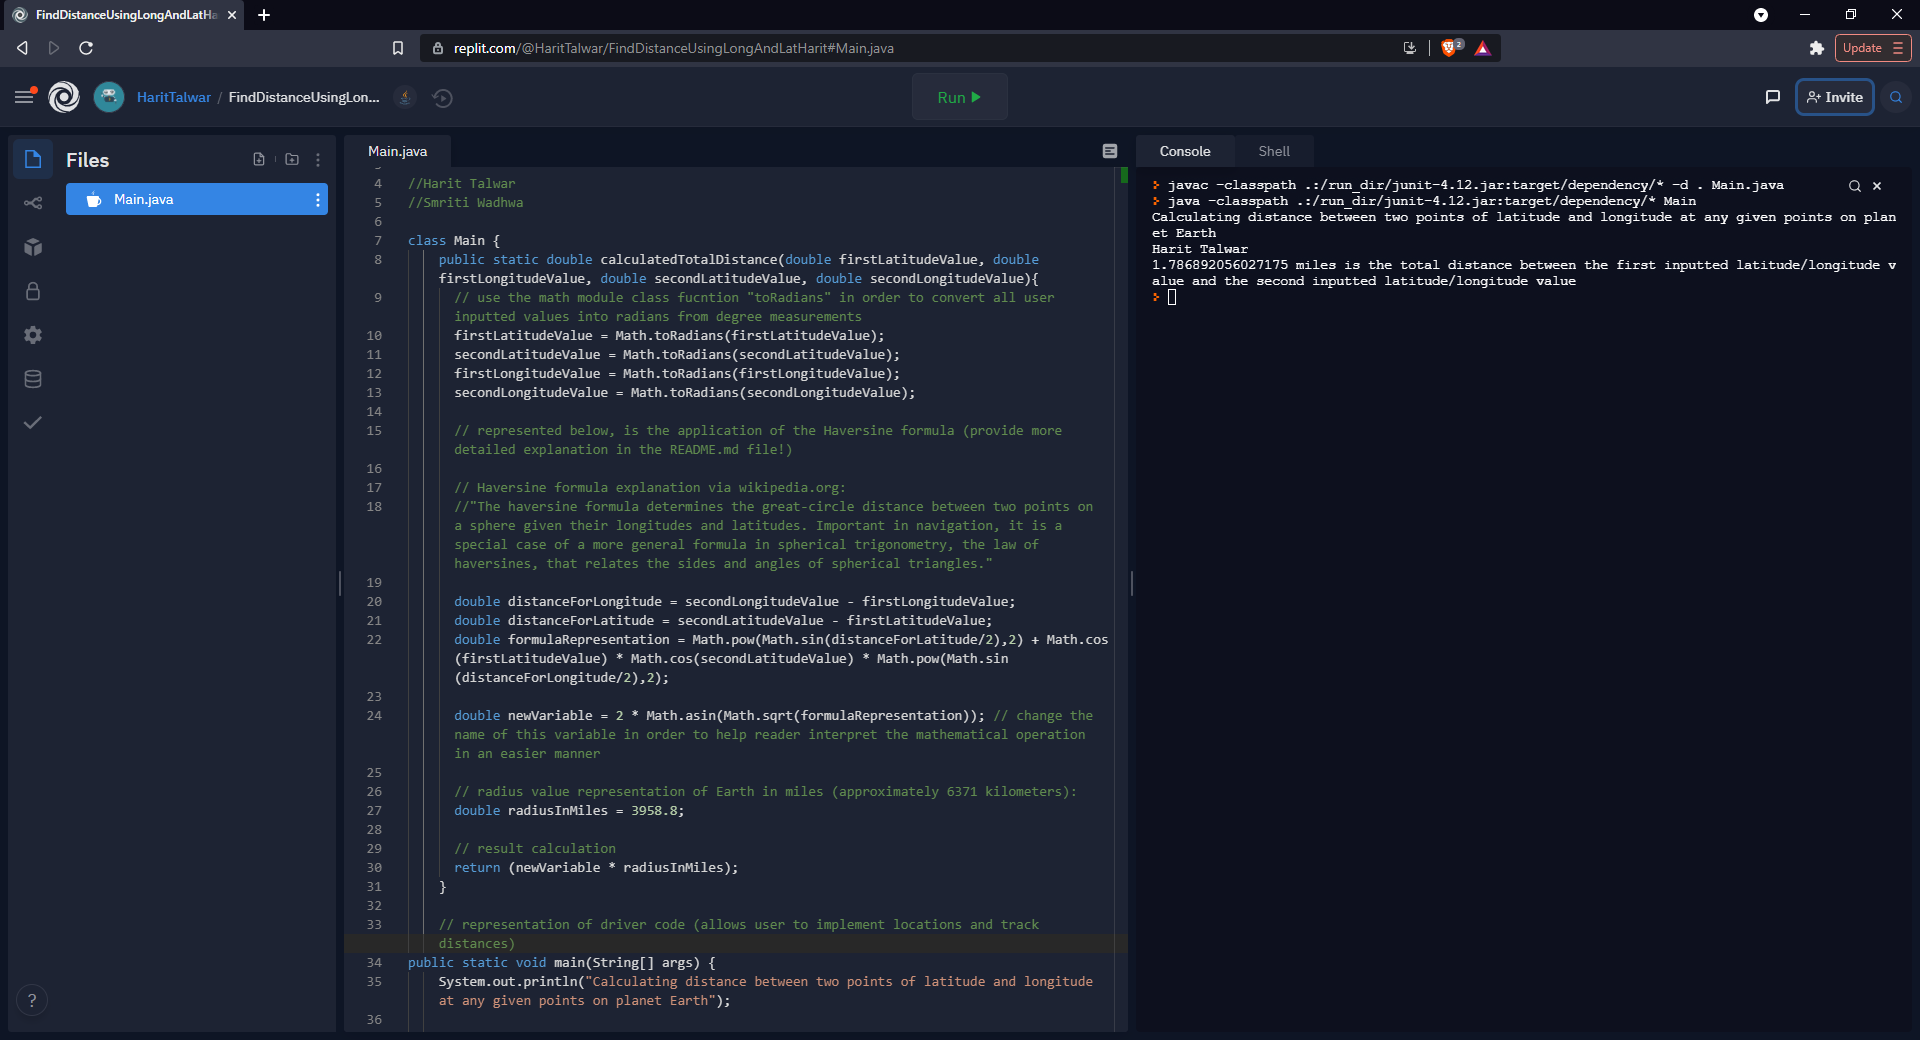Screen dimensions: 1920x1040
Task: Click the Add file icon in Files panel
Action: [x=259, y=159]
